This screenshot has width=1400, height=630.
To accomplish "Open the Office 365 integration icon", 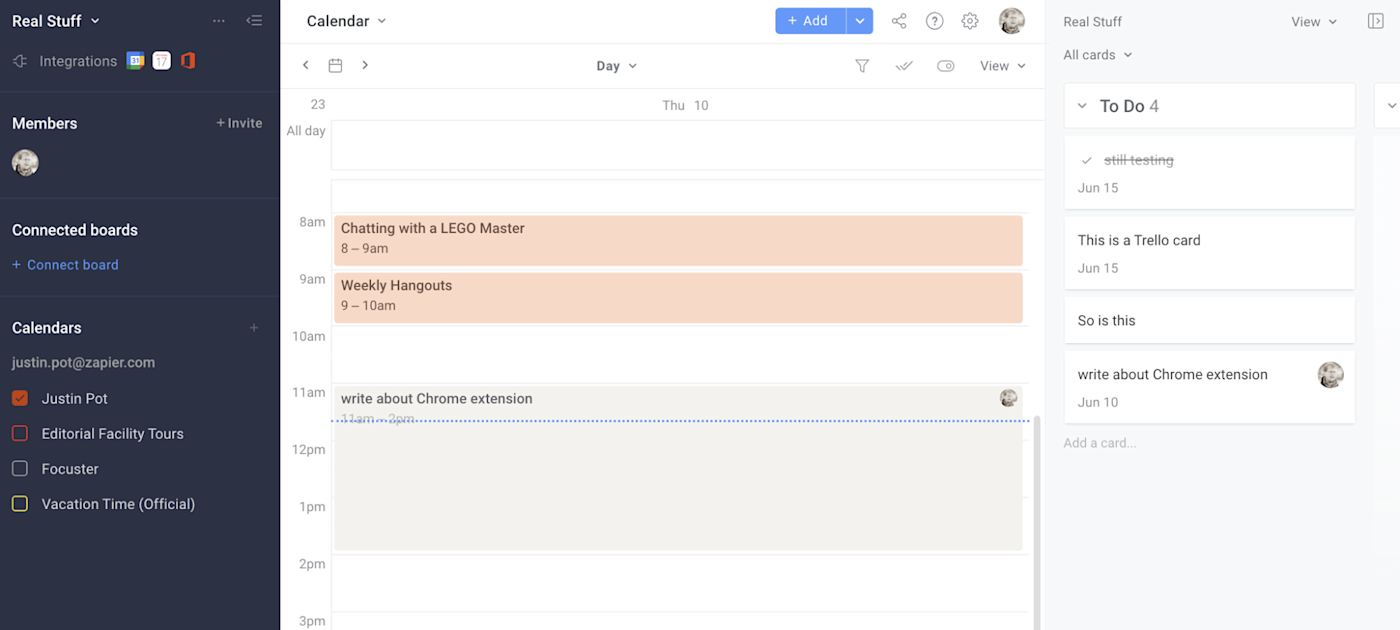I will tap(187, 61).
